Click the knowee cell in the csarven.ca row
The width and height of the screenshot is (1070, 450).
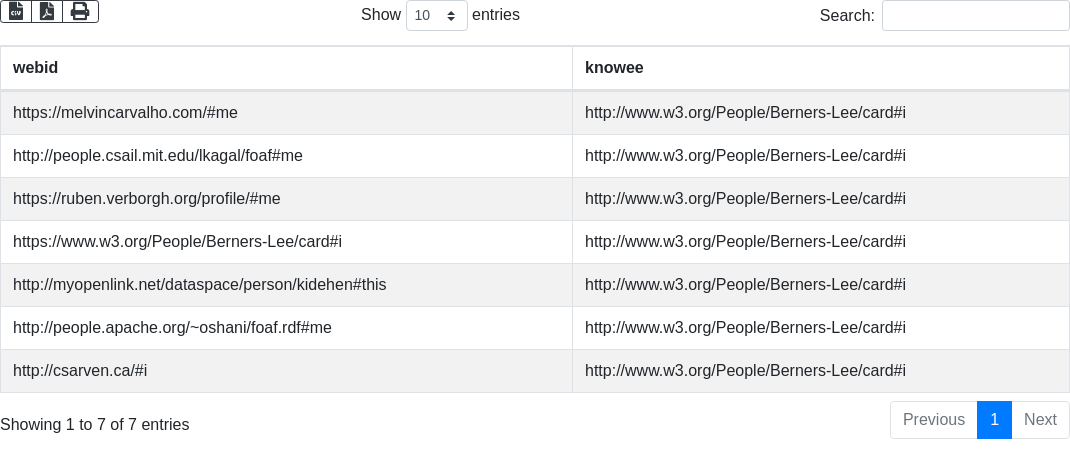pos(745,371)
